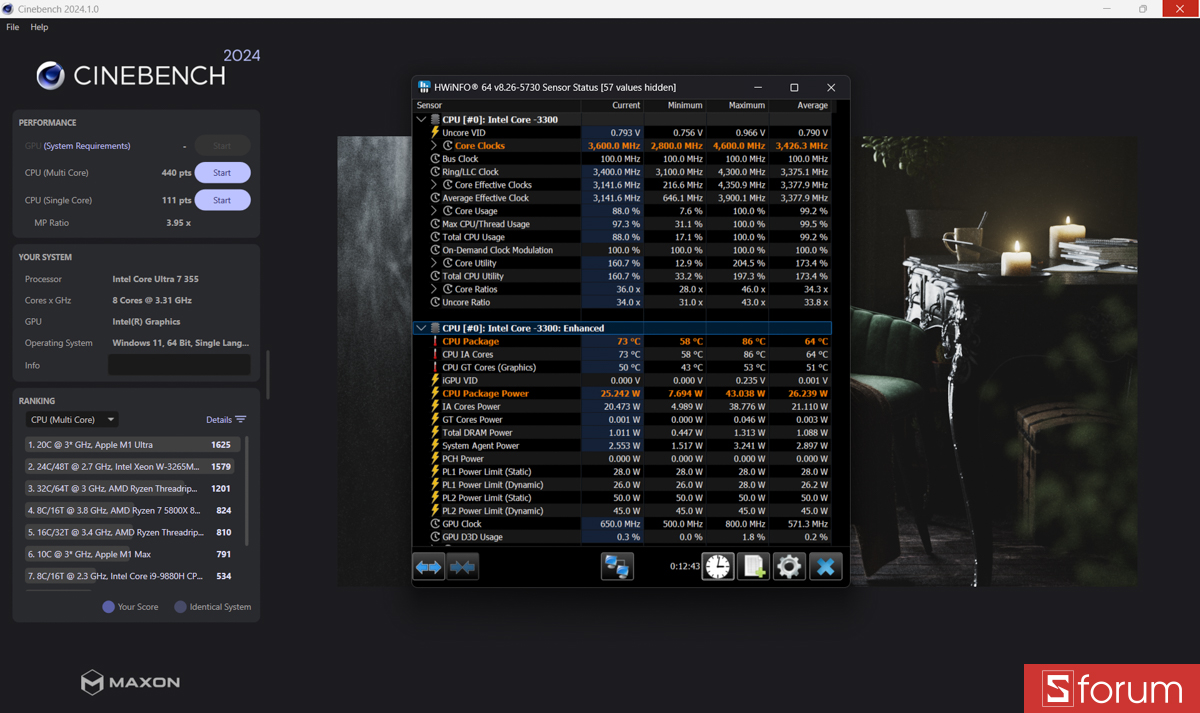The image size is (1200, 713).
Task: Click the Info input field
Action: pos(179,365)
